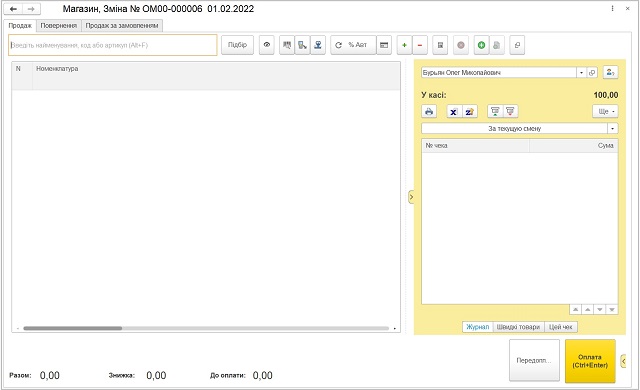Viewport: 640px width, 390px height.
Task: Click the scales toolbar icon
Action: click(x=318, y=45)
